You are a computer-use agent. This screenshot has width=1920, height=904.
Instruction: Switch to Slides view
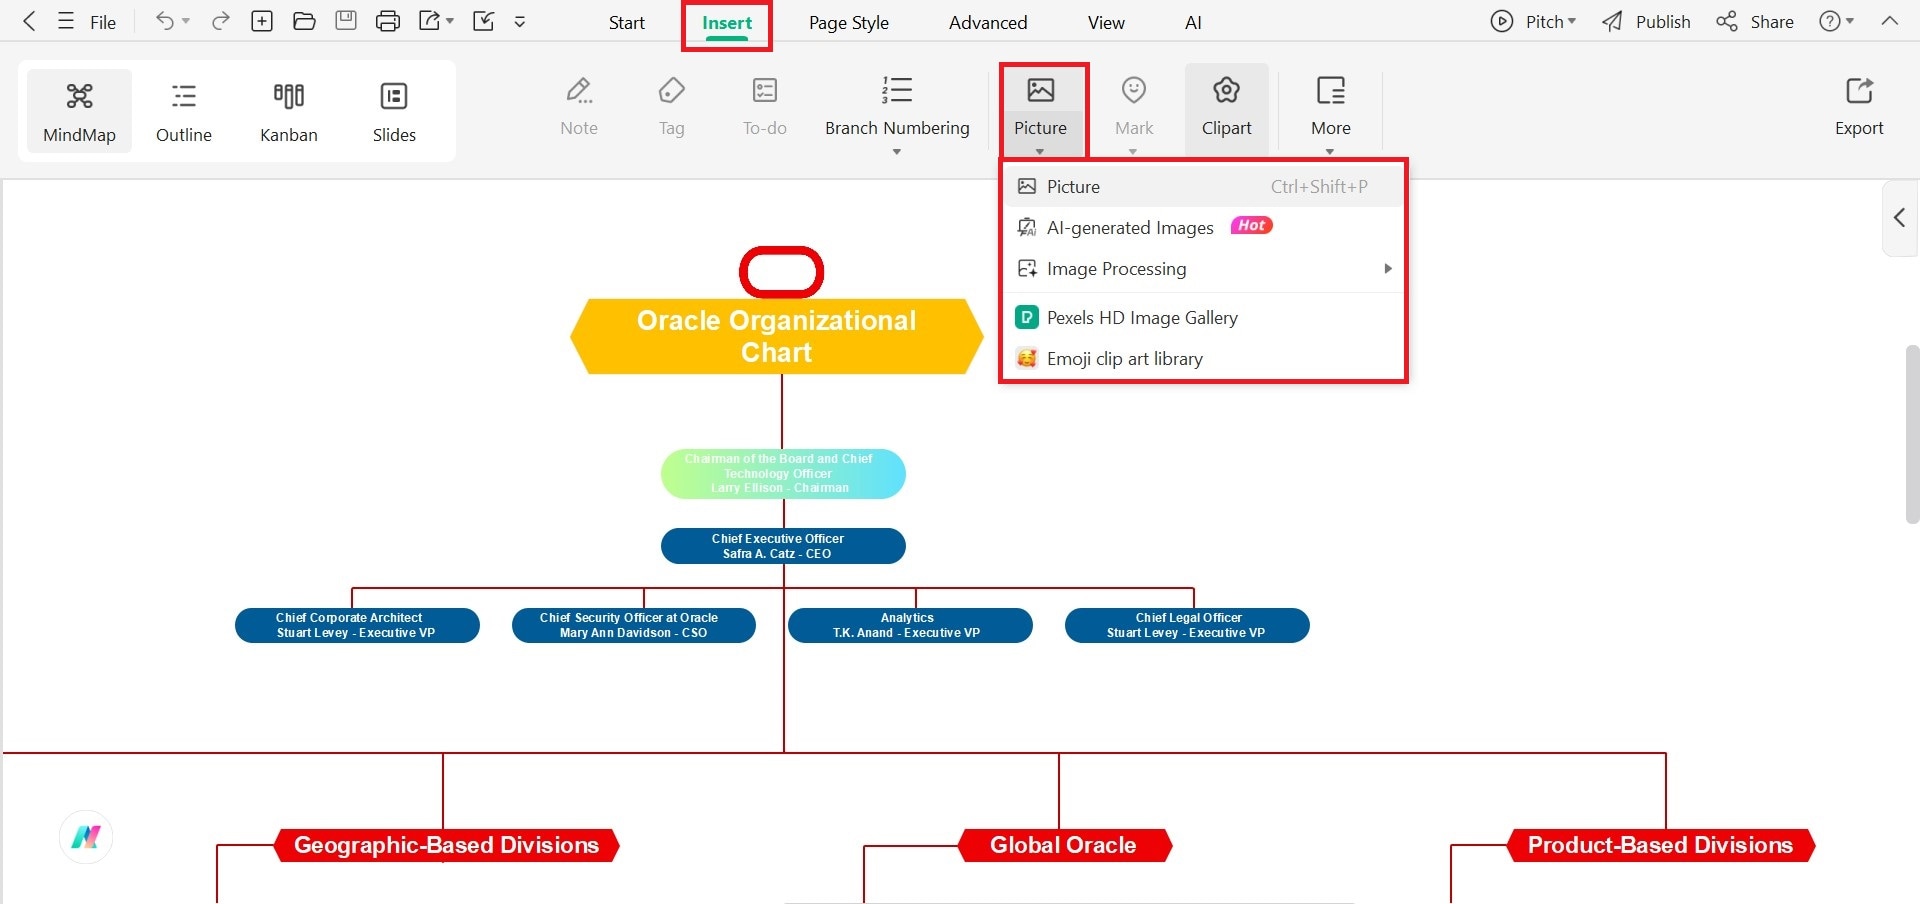[394, 111]
